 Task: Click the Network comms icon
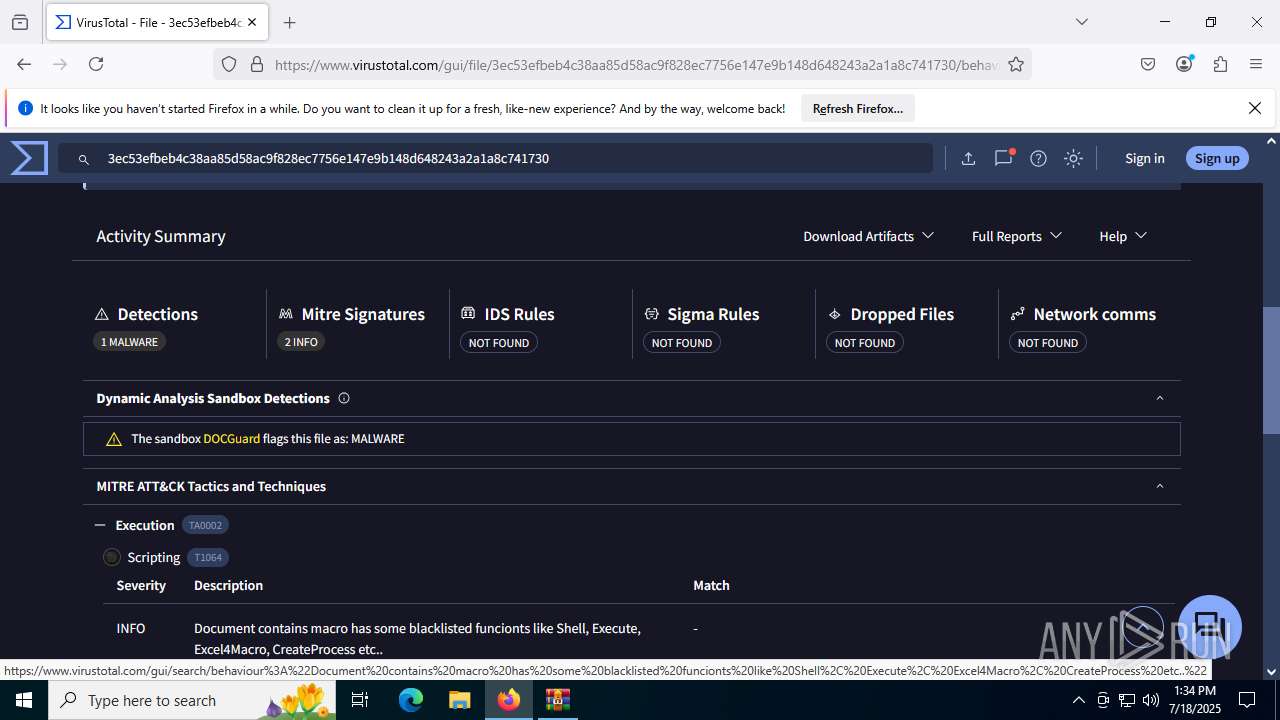[1017, 314]
